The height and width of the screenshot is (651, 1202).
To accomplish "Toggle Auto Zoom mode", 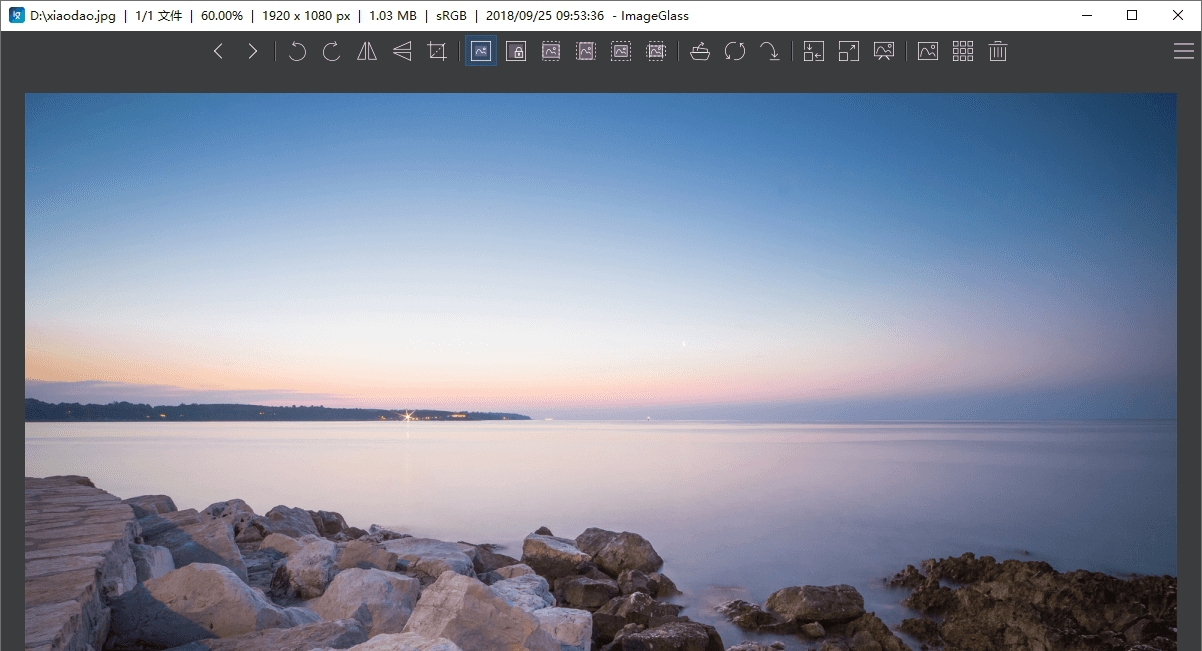I will pyautogui.click(x=480, y=51).
